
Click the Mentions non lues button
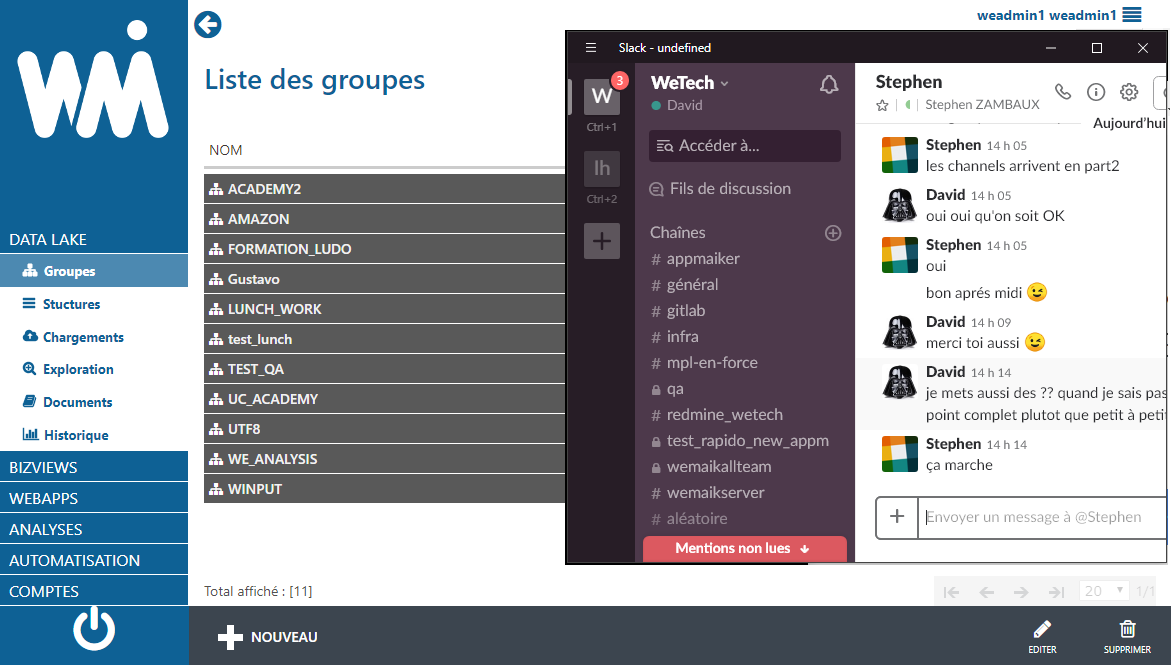(x=744, y=548)
